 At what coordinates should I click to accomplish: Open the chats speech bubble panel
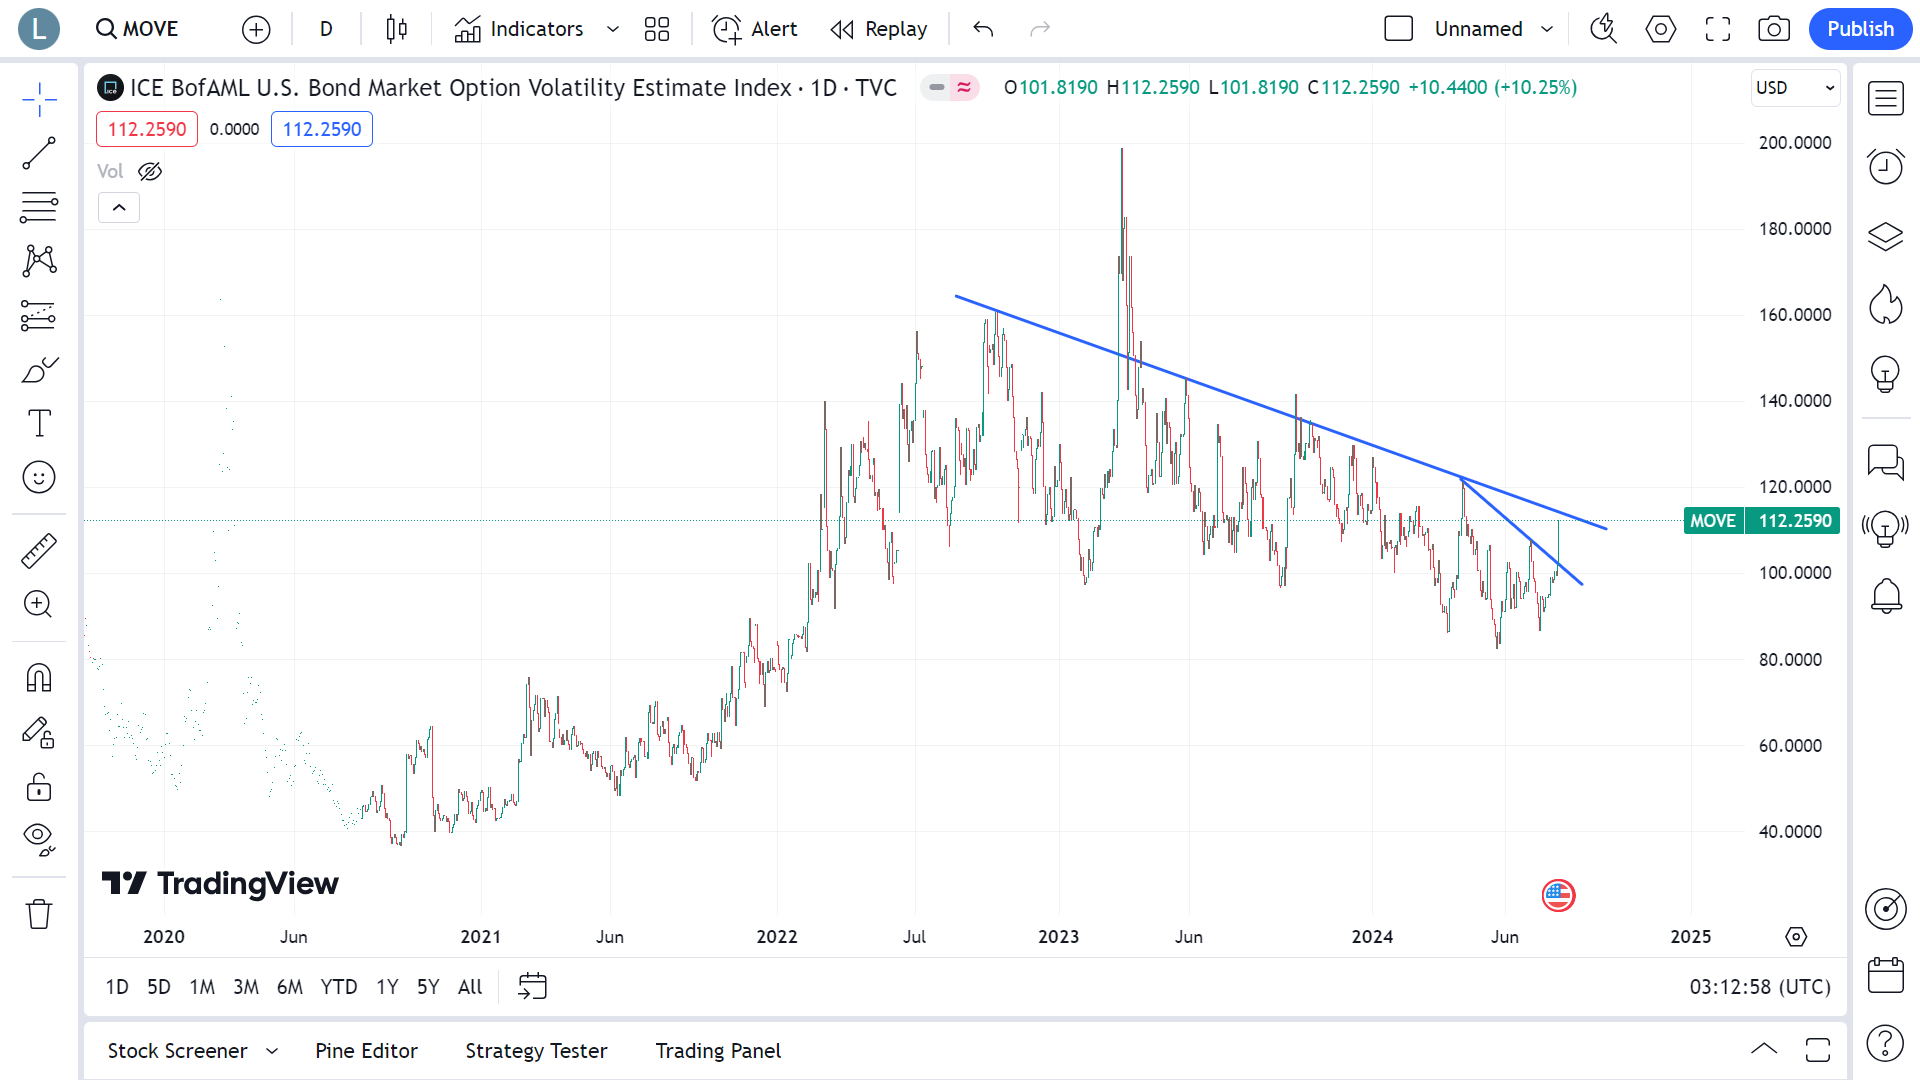[1885, 461]
